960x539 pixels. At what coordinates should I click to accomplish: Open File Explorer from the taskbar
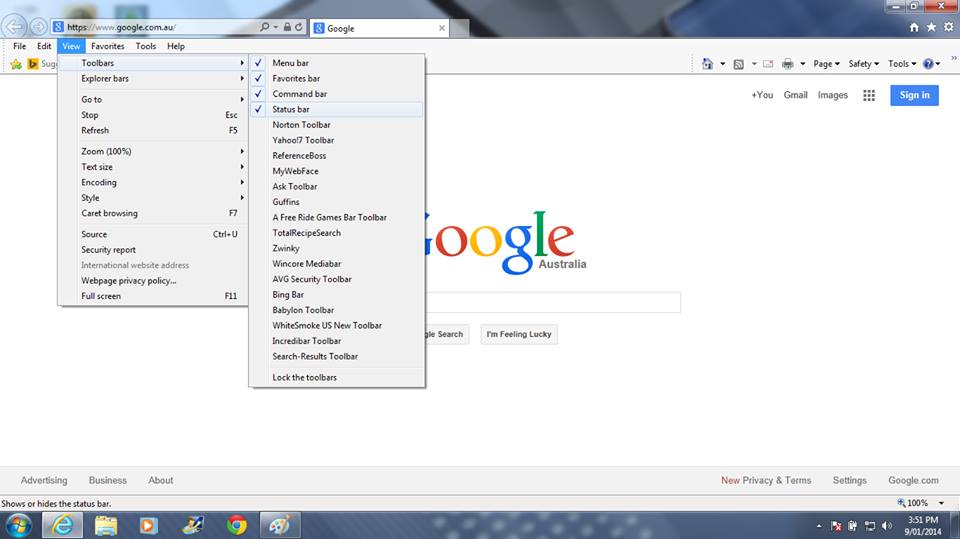[106, 526]
